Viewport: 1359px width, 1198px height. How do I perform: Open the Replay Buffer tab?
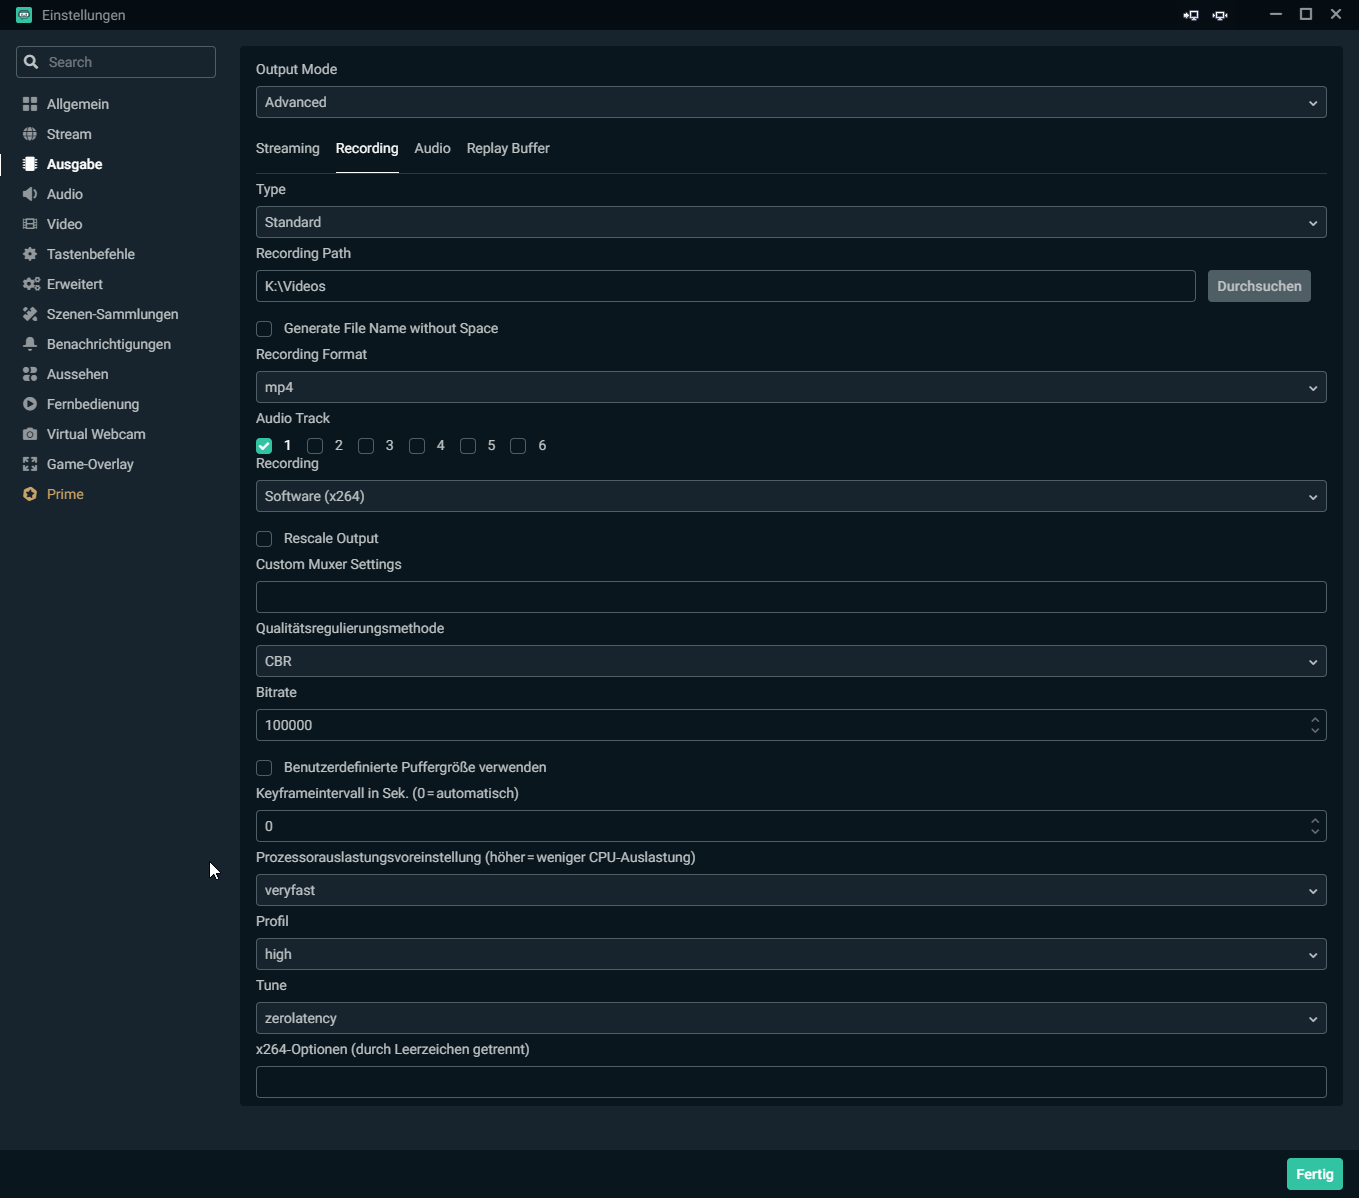pyautogui.click(x=508, y=148)
